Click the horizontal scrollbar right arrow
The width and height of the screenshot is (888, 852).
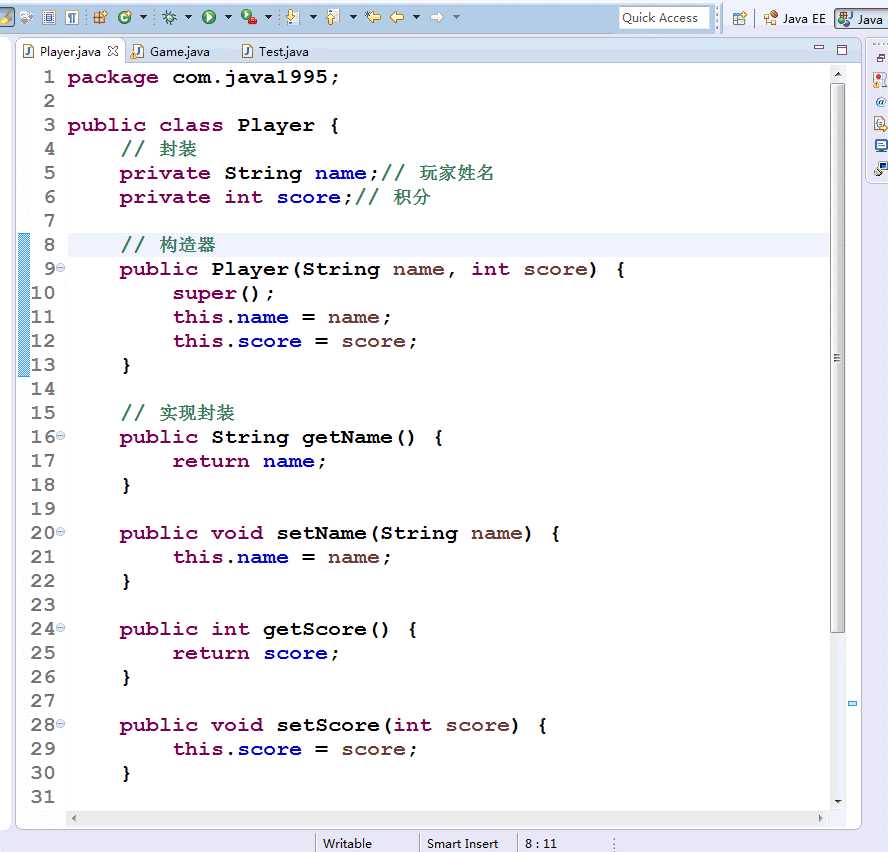click(820, 817)
